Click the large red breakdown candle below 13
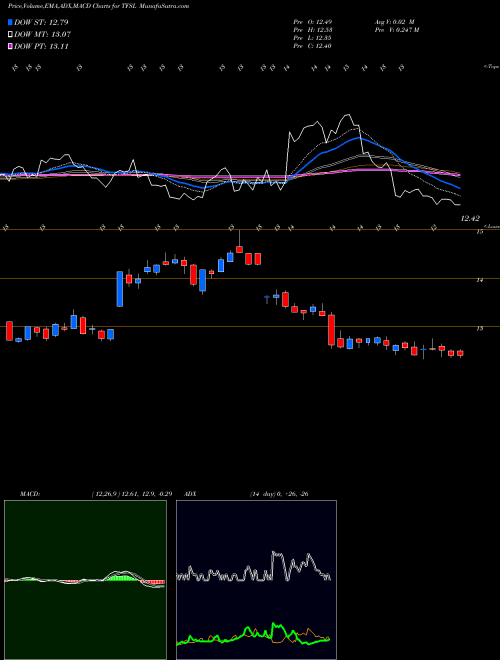Screen dimensions: 500x660 pos(332,330)
